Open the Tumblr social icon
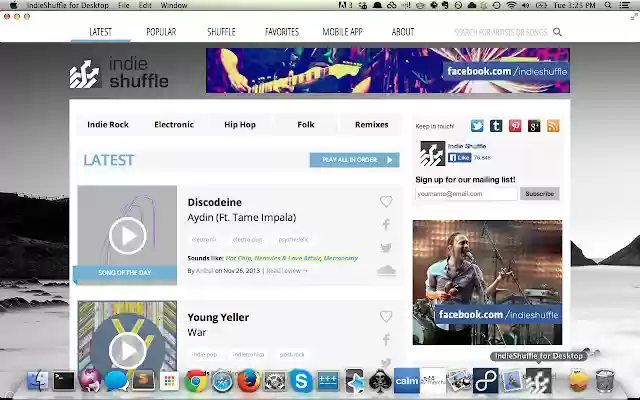This screenshot has height=400, width=640. 496,126
